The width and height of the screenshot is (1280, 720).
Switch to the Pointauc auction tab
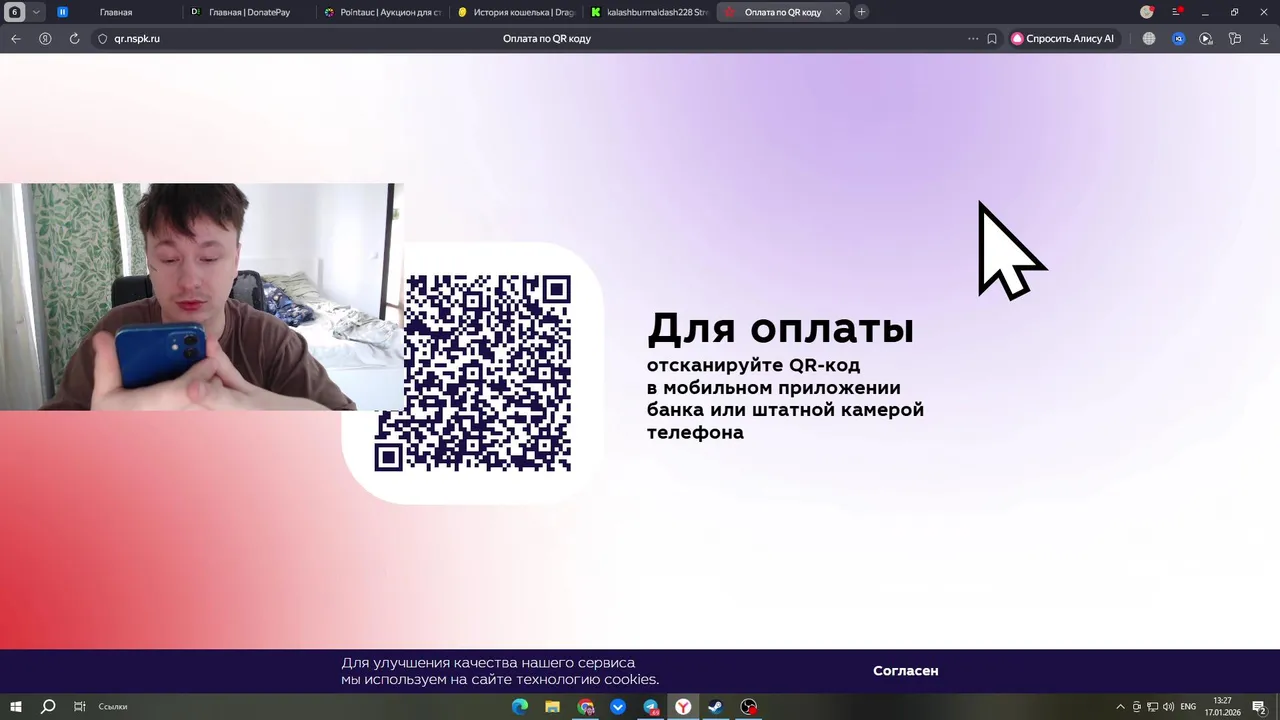(383, 12)
